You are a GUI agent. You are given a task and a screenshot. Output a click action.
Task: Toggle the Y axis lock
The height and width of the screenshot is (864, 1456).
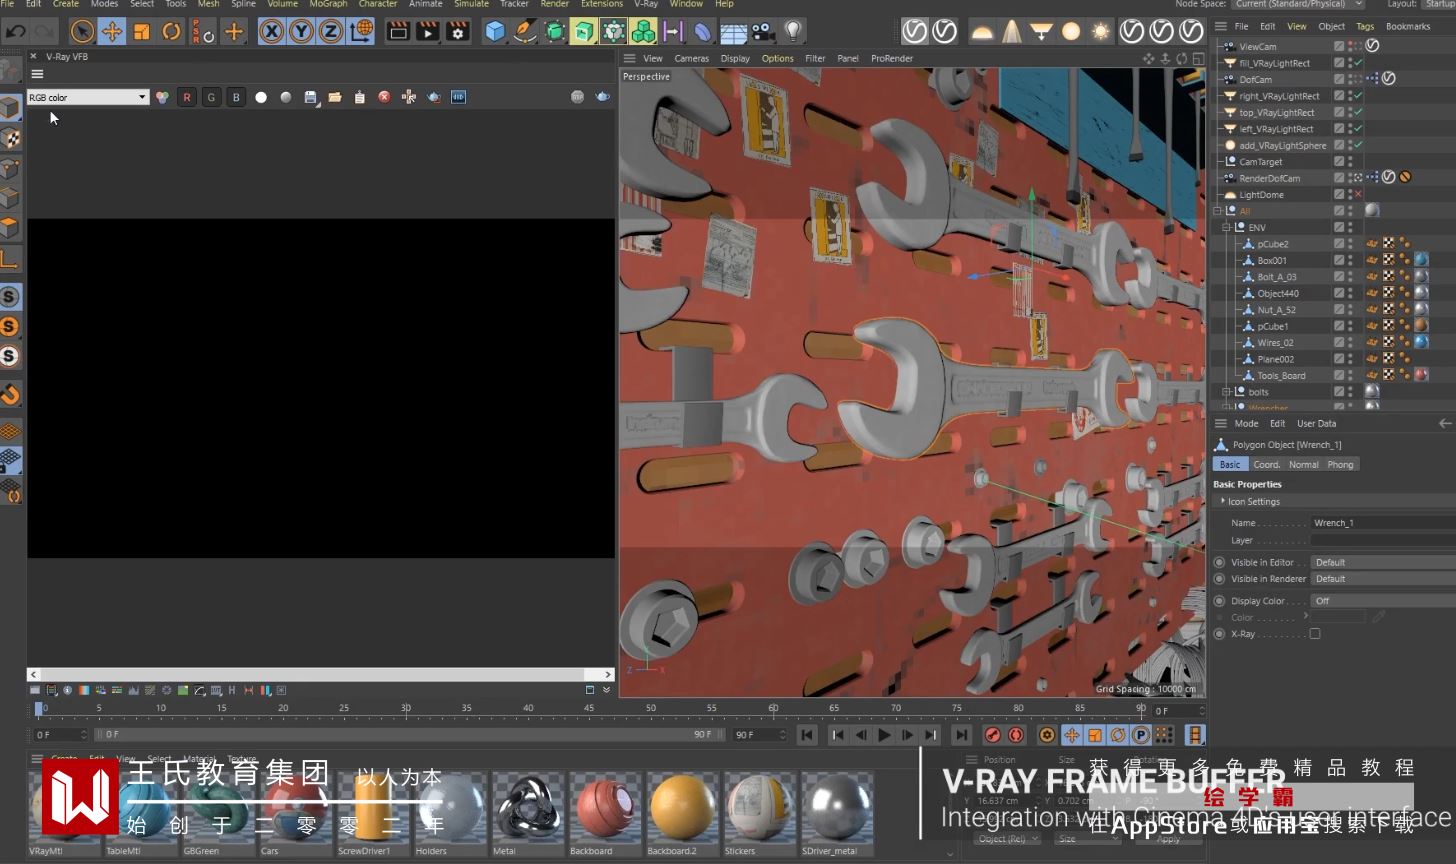tap(301, 31)
